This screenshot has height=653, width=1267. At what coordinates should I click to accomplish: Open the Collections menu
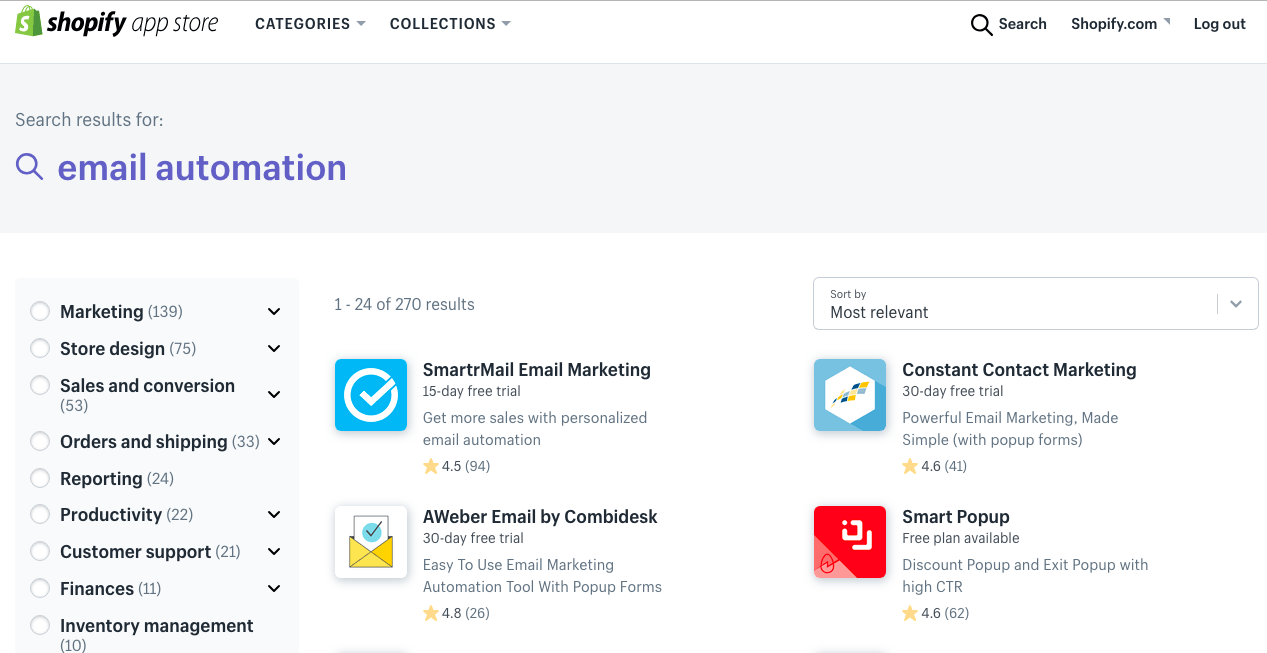pyautogui.click(x=450, y=23)
